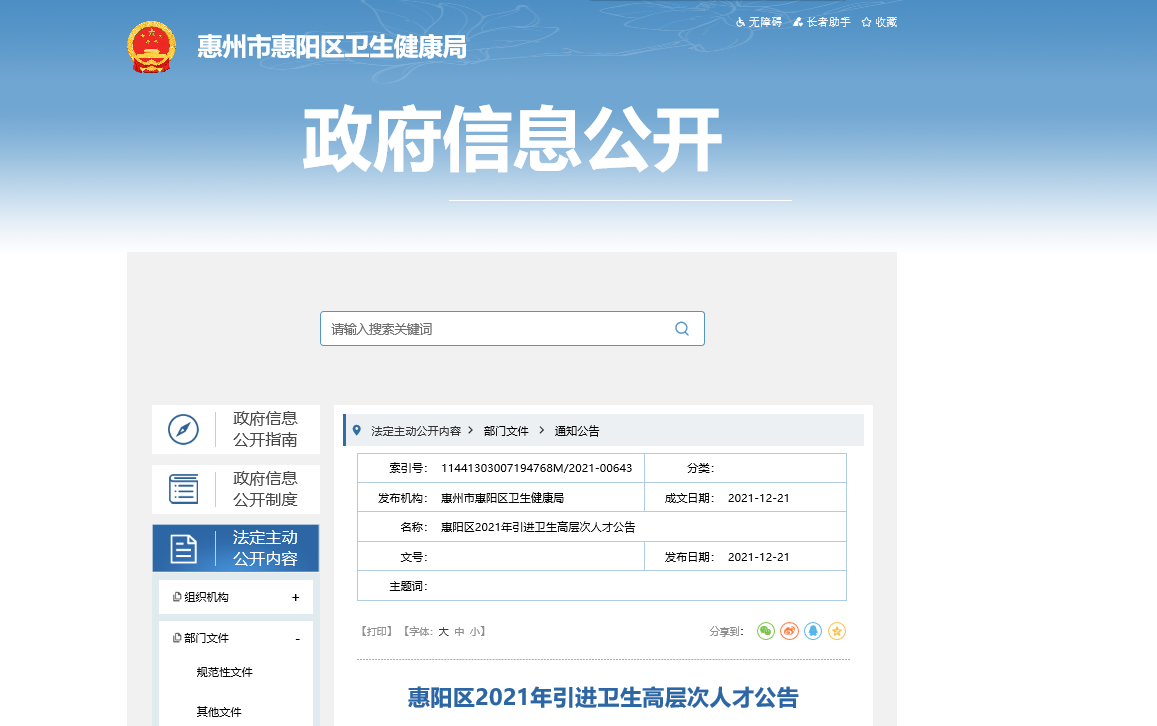Focus the 请输入搜索关键词 search field

(495, 328)
